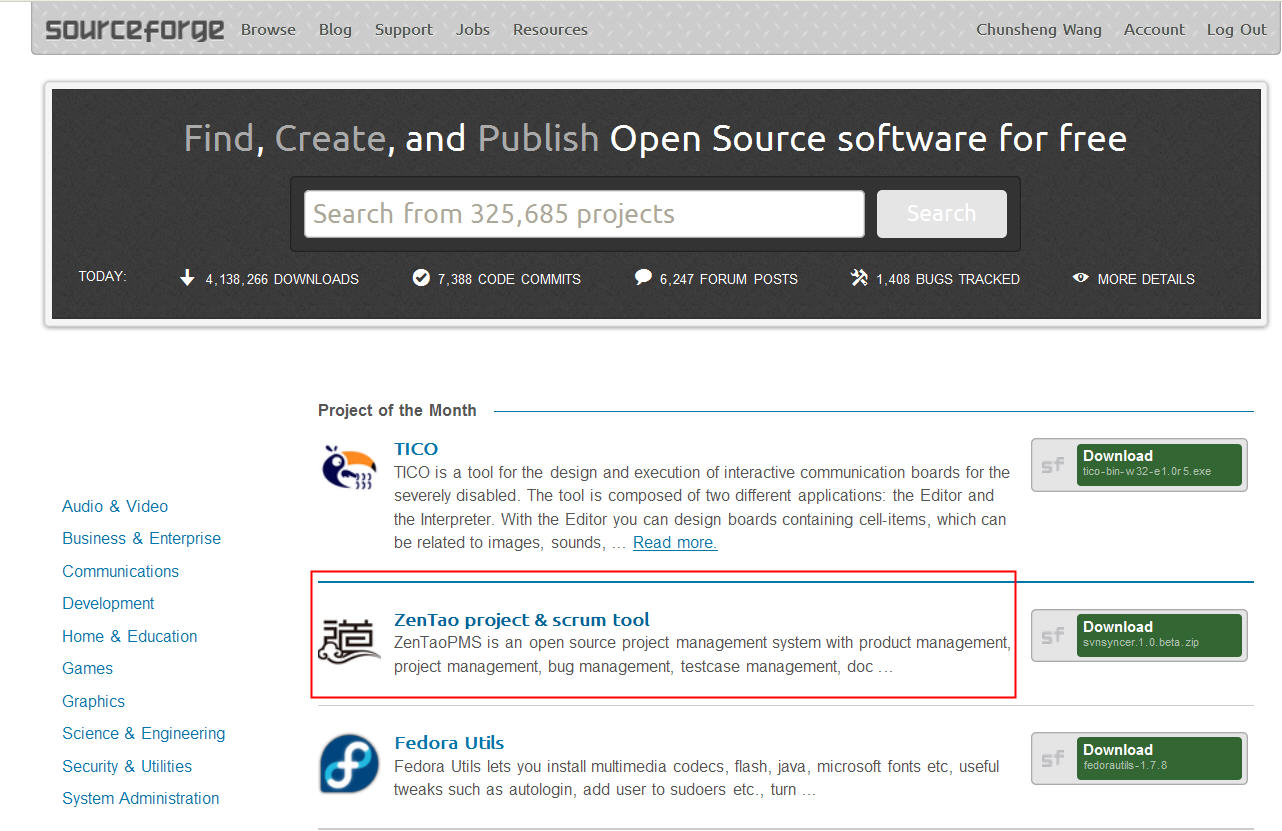The width and height of the screenshot is (1282, 831).
Task: Download the fedorautils-1.7.8 package
Action: point(1158,758)
